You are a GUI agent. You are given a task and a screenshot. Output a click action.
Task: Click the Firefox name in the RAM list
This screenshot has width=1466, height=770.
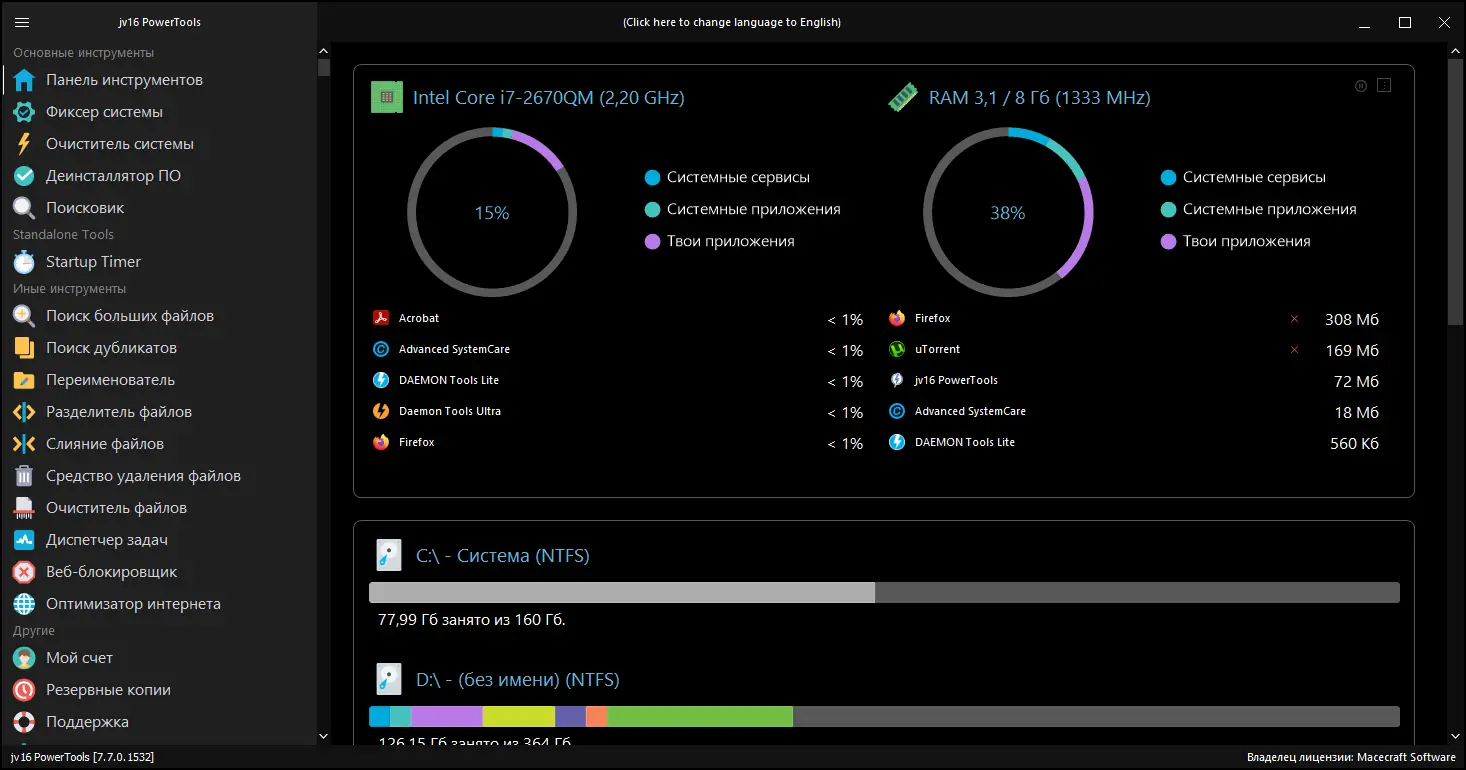[933, 318]
